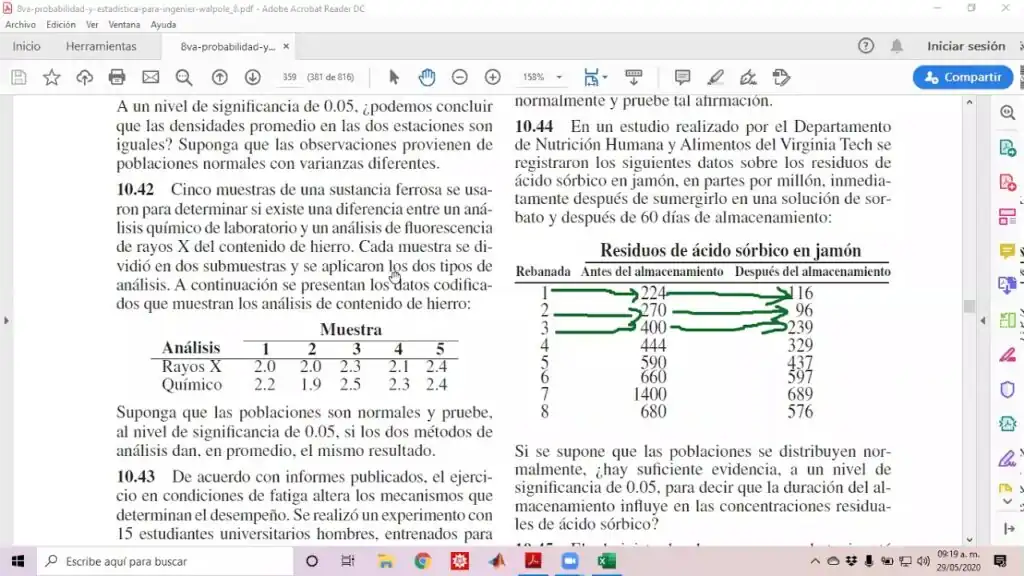
Task: Open the pink layout tool in right panel
Action: pos(1008,216)
